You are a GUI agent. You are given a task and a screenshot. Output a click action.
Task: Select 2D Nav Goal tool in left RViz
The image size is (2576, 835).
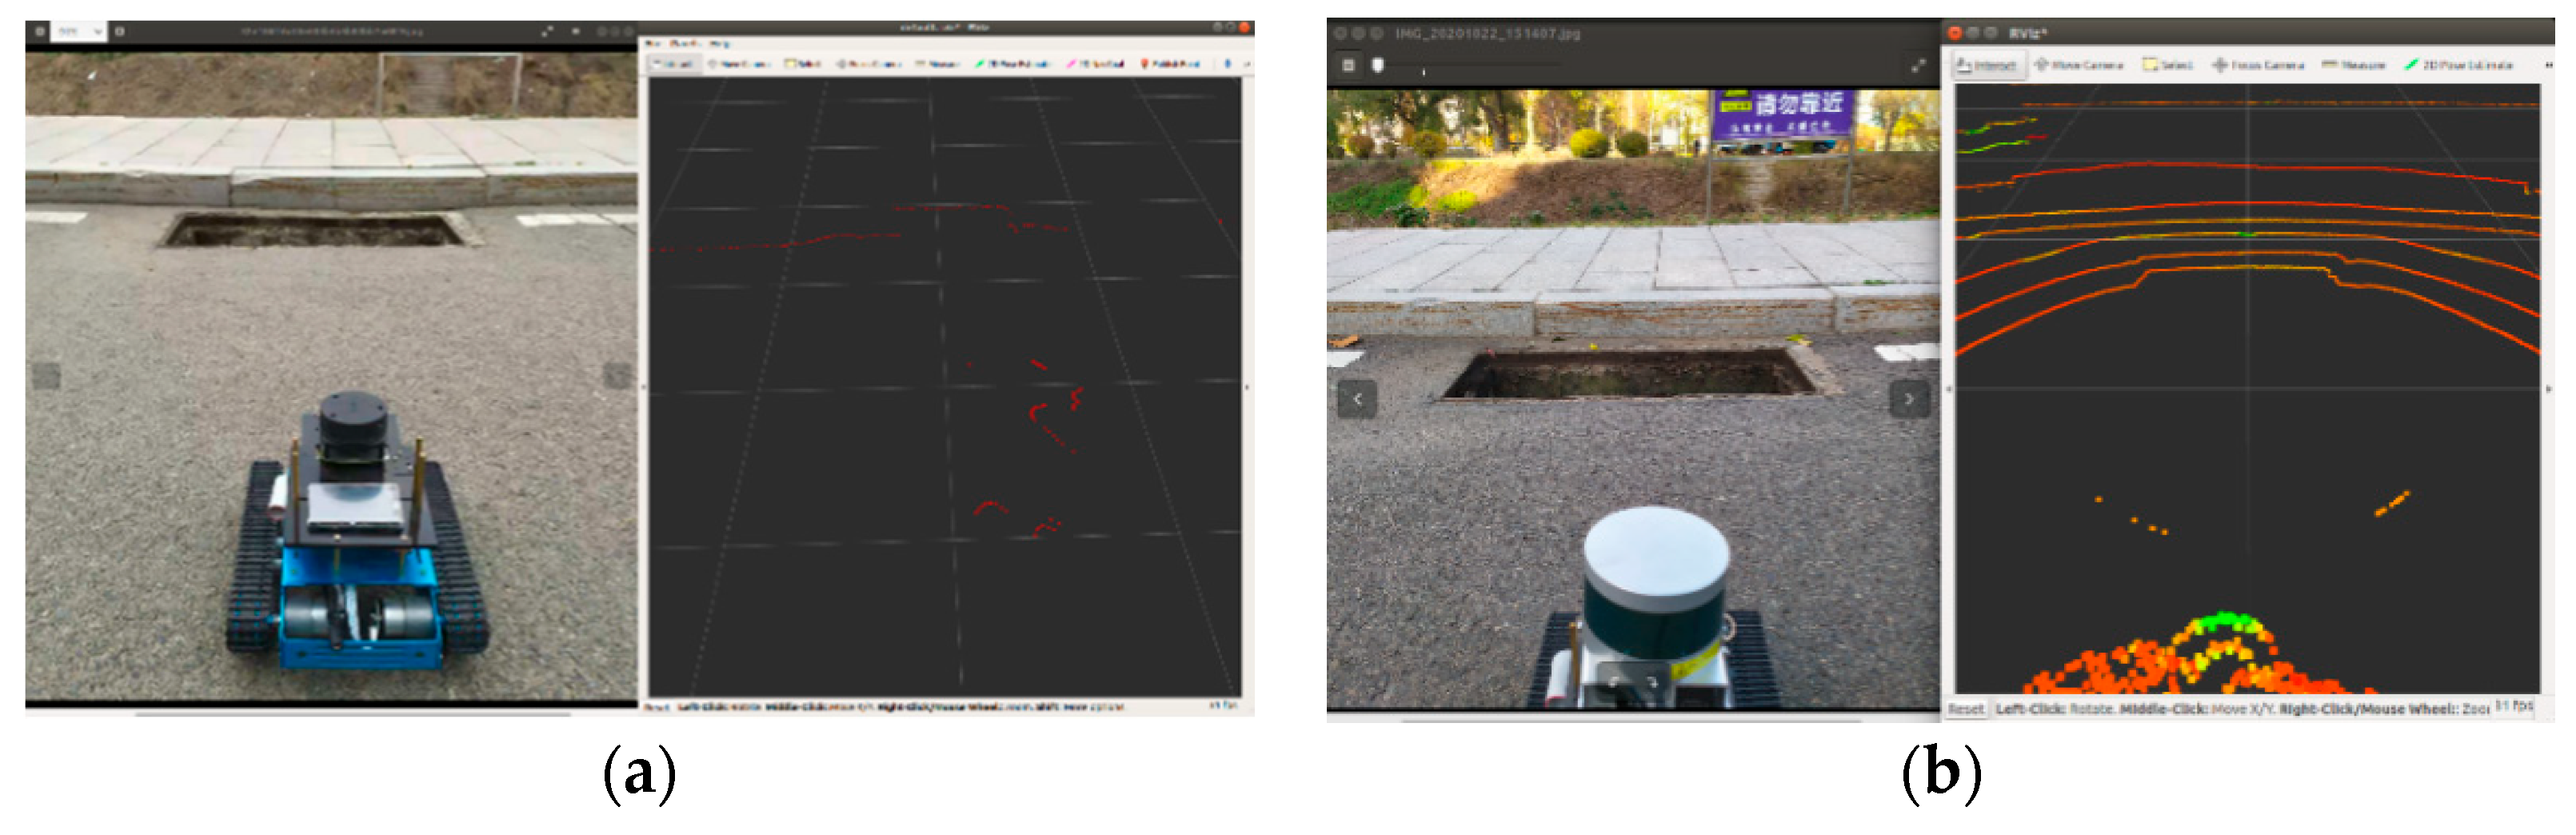(x=1095, y=64)
